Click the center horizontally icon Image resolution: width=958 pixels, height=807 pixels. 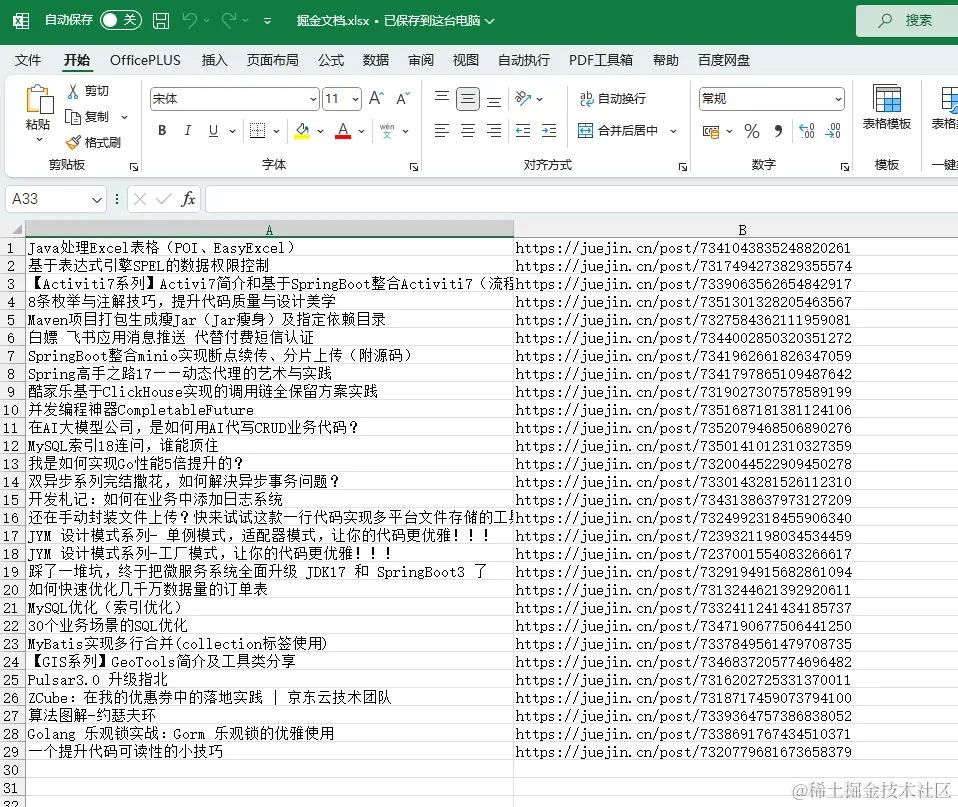[x=468, y=130]
